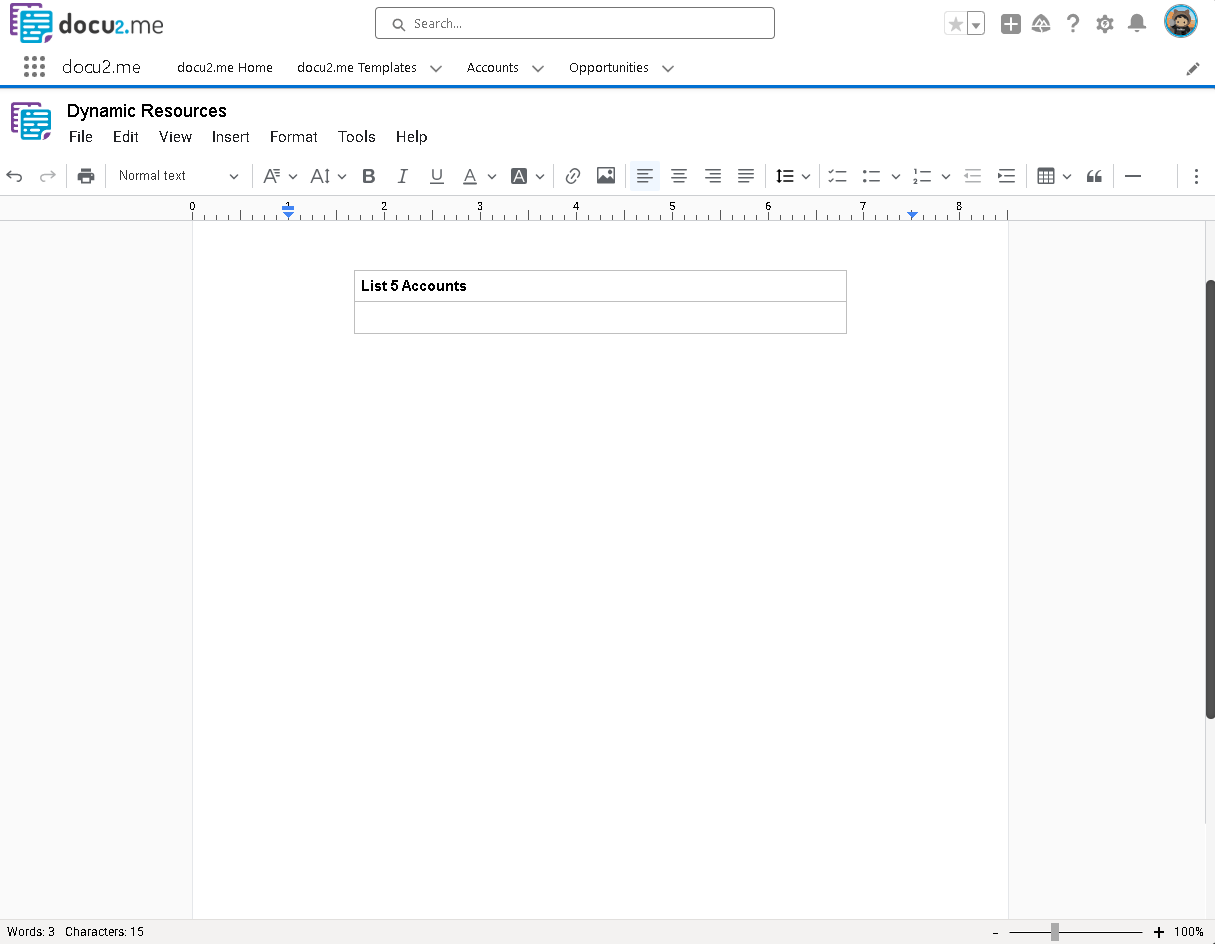Insert an image from toolbar

coord(606,176)
